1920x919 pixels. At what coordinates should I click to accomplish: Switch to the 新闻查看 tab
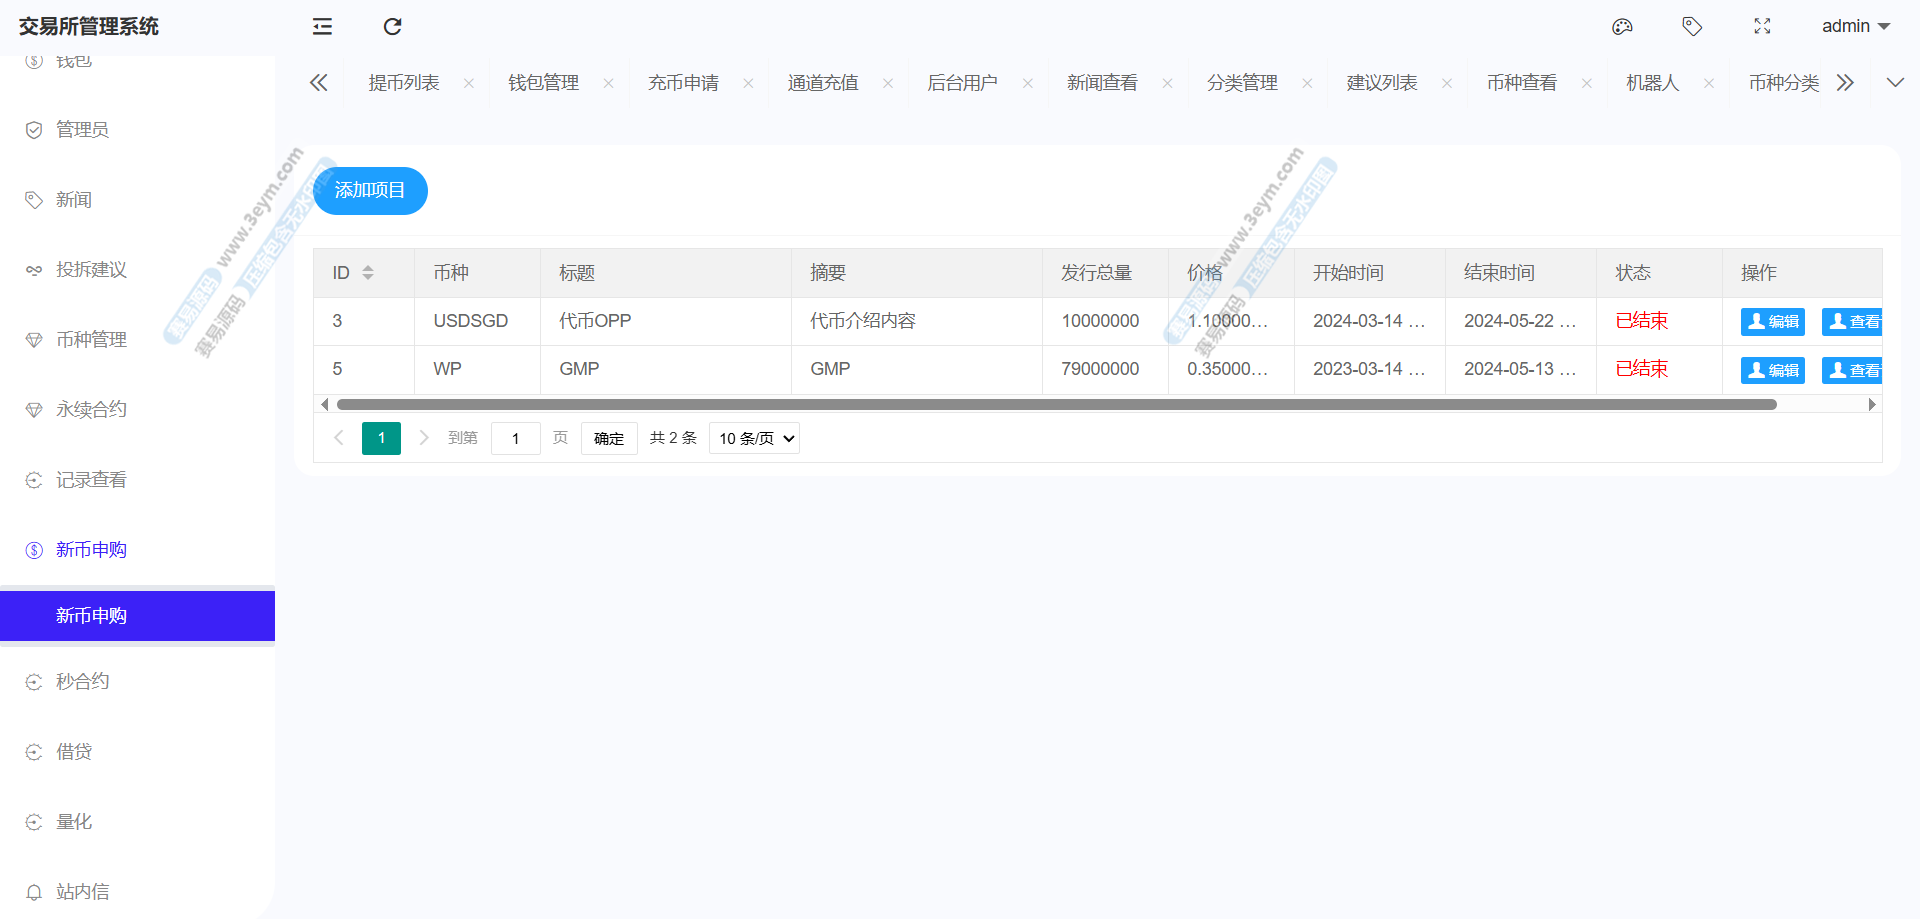pos(1102,83)
